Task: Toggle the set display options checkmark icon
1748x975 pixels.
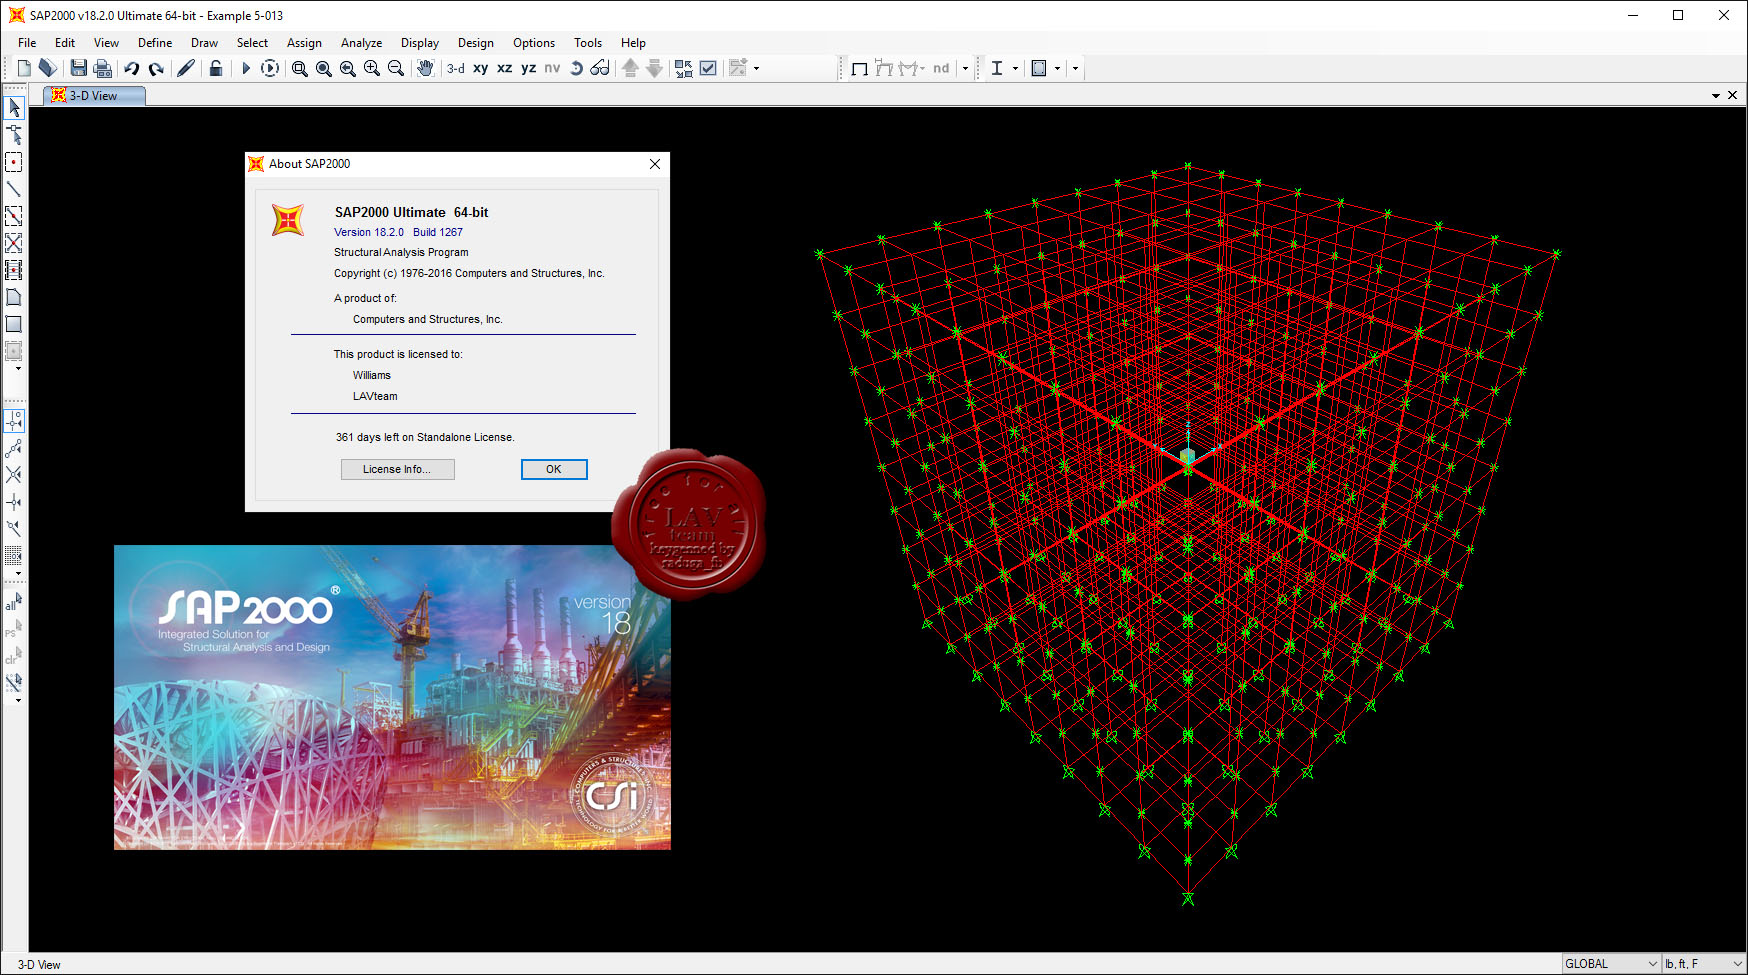Action: click(708, 68)
